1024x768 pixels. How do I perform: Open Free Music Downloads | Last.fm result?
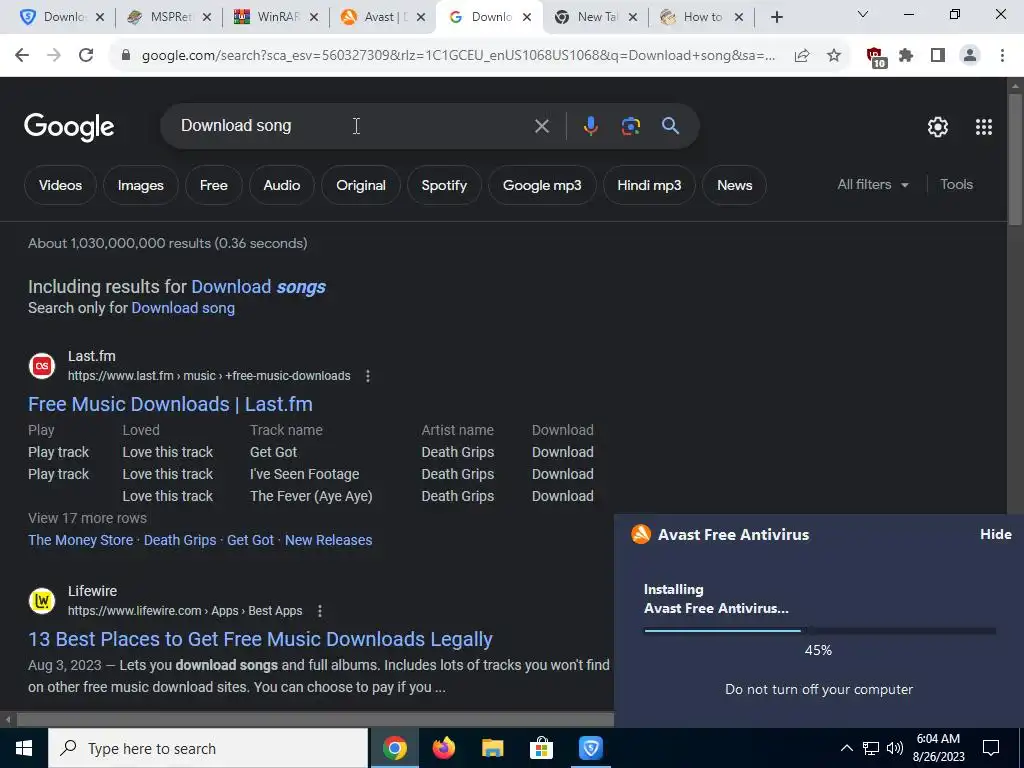tap(170, 404)
